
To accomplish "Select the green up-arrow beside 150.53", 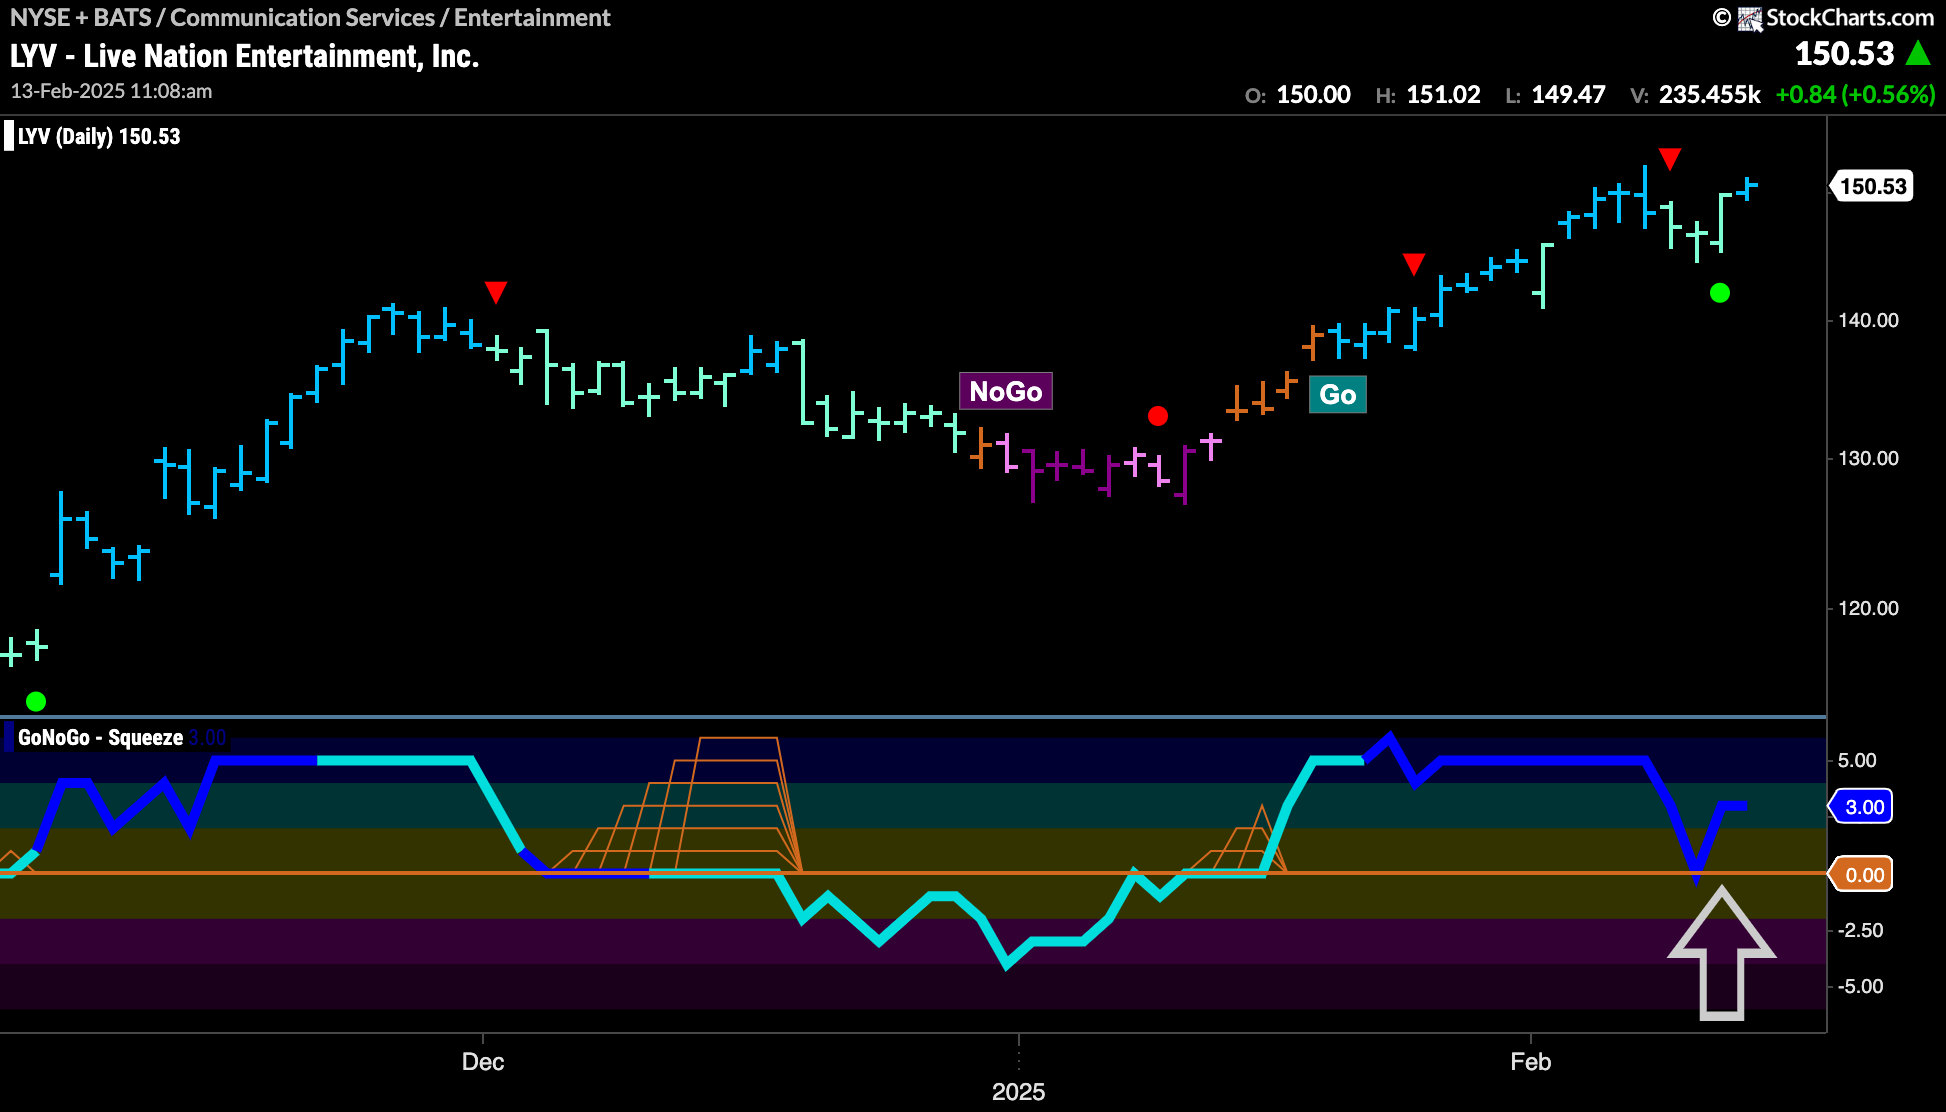I will [x=1918, y=52].
